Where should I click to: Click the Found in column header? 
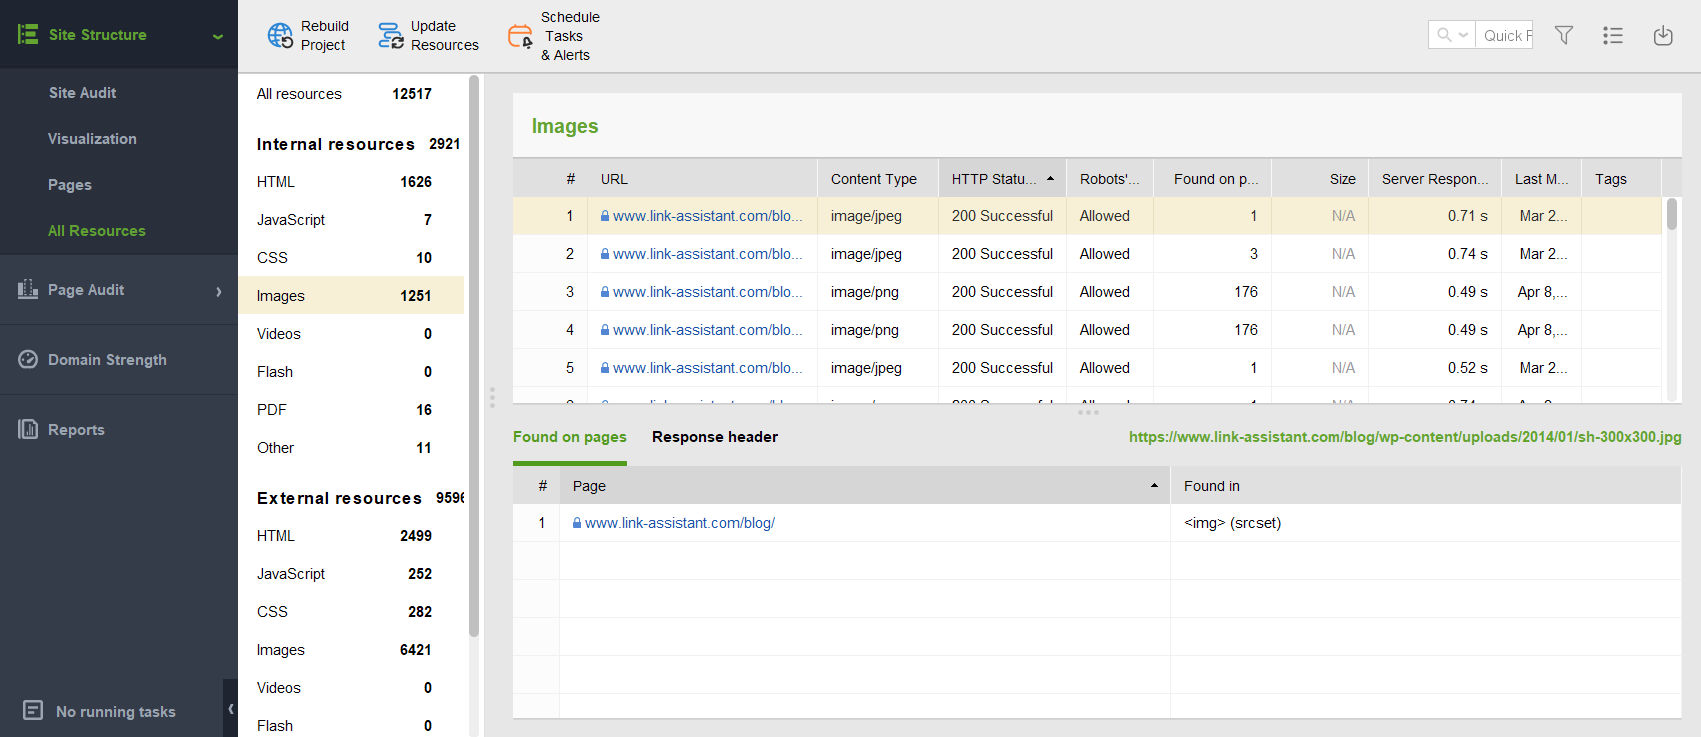pos(1425,486)
